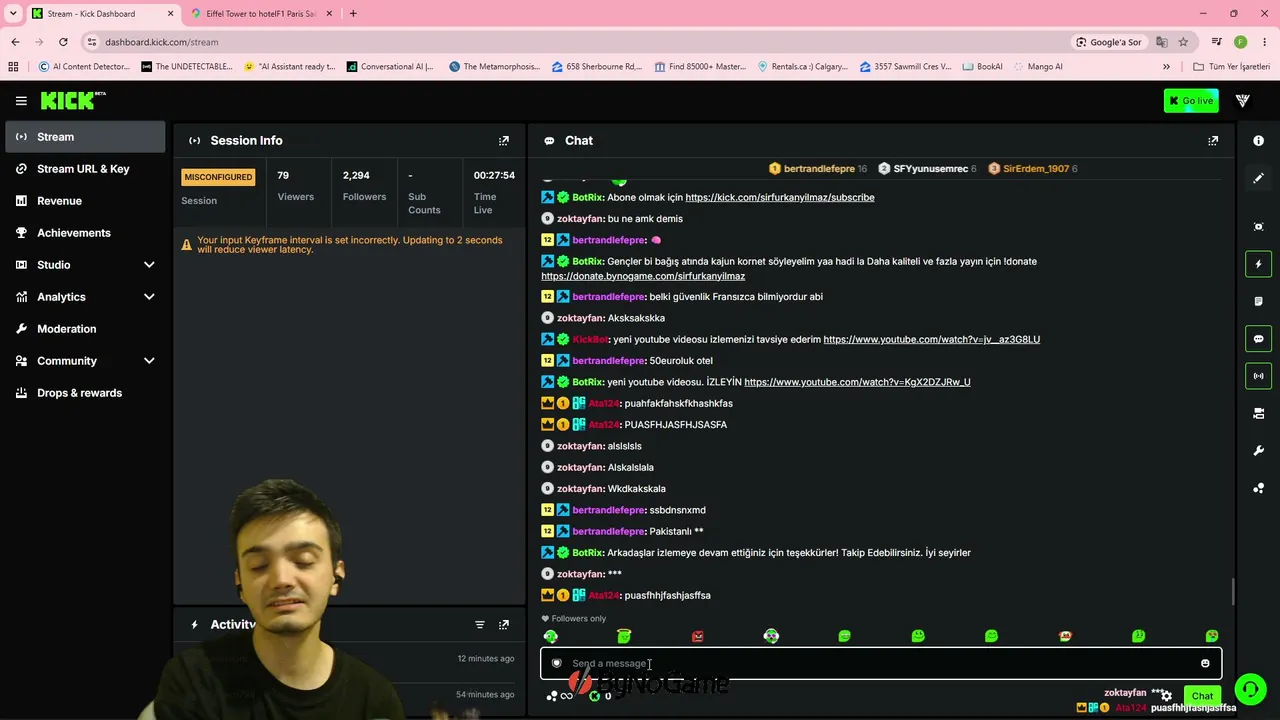Go back to the previous page
The width and height of the screenshot is (1280, 720).
tap(15, 42)
